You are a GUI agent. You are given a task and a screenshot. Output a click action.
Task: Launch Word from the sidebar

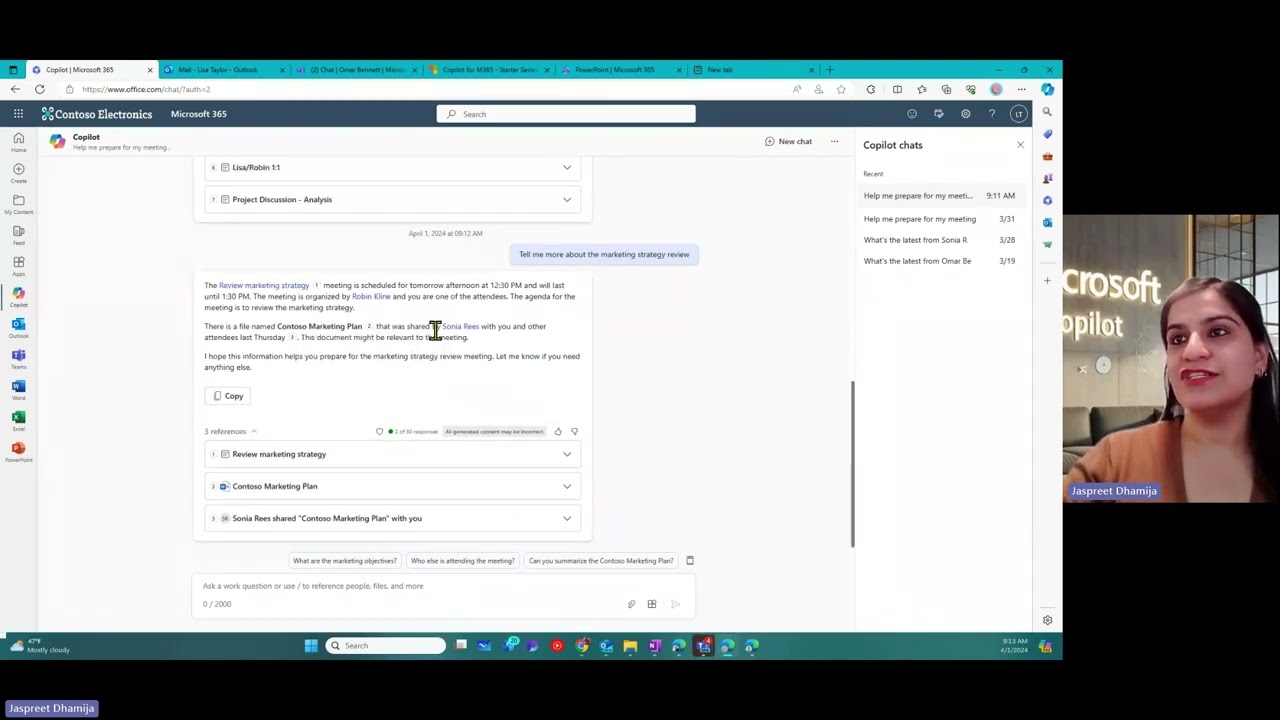(18, 390)
